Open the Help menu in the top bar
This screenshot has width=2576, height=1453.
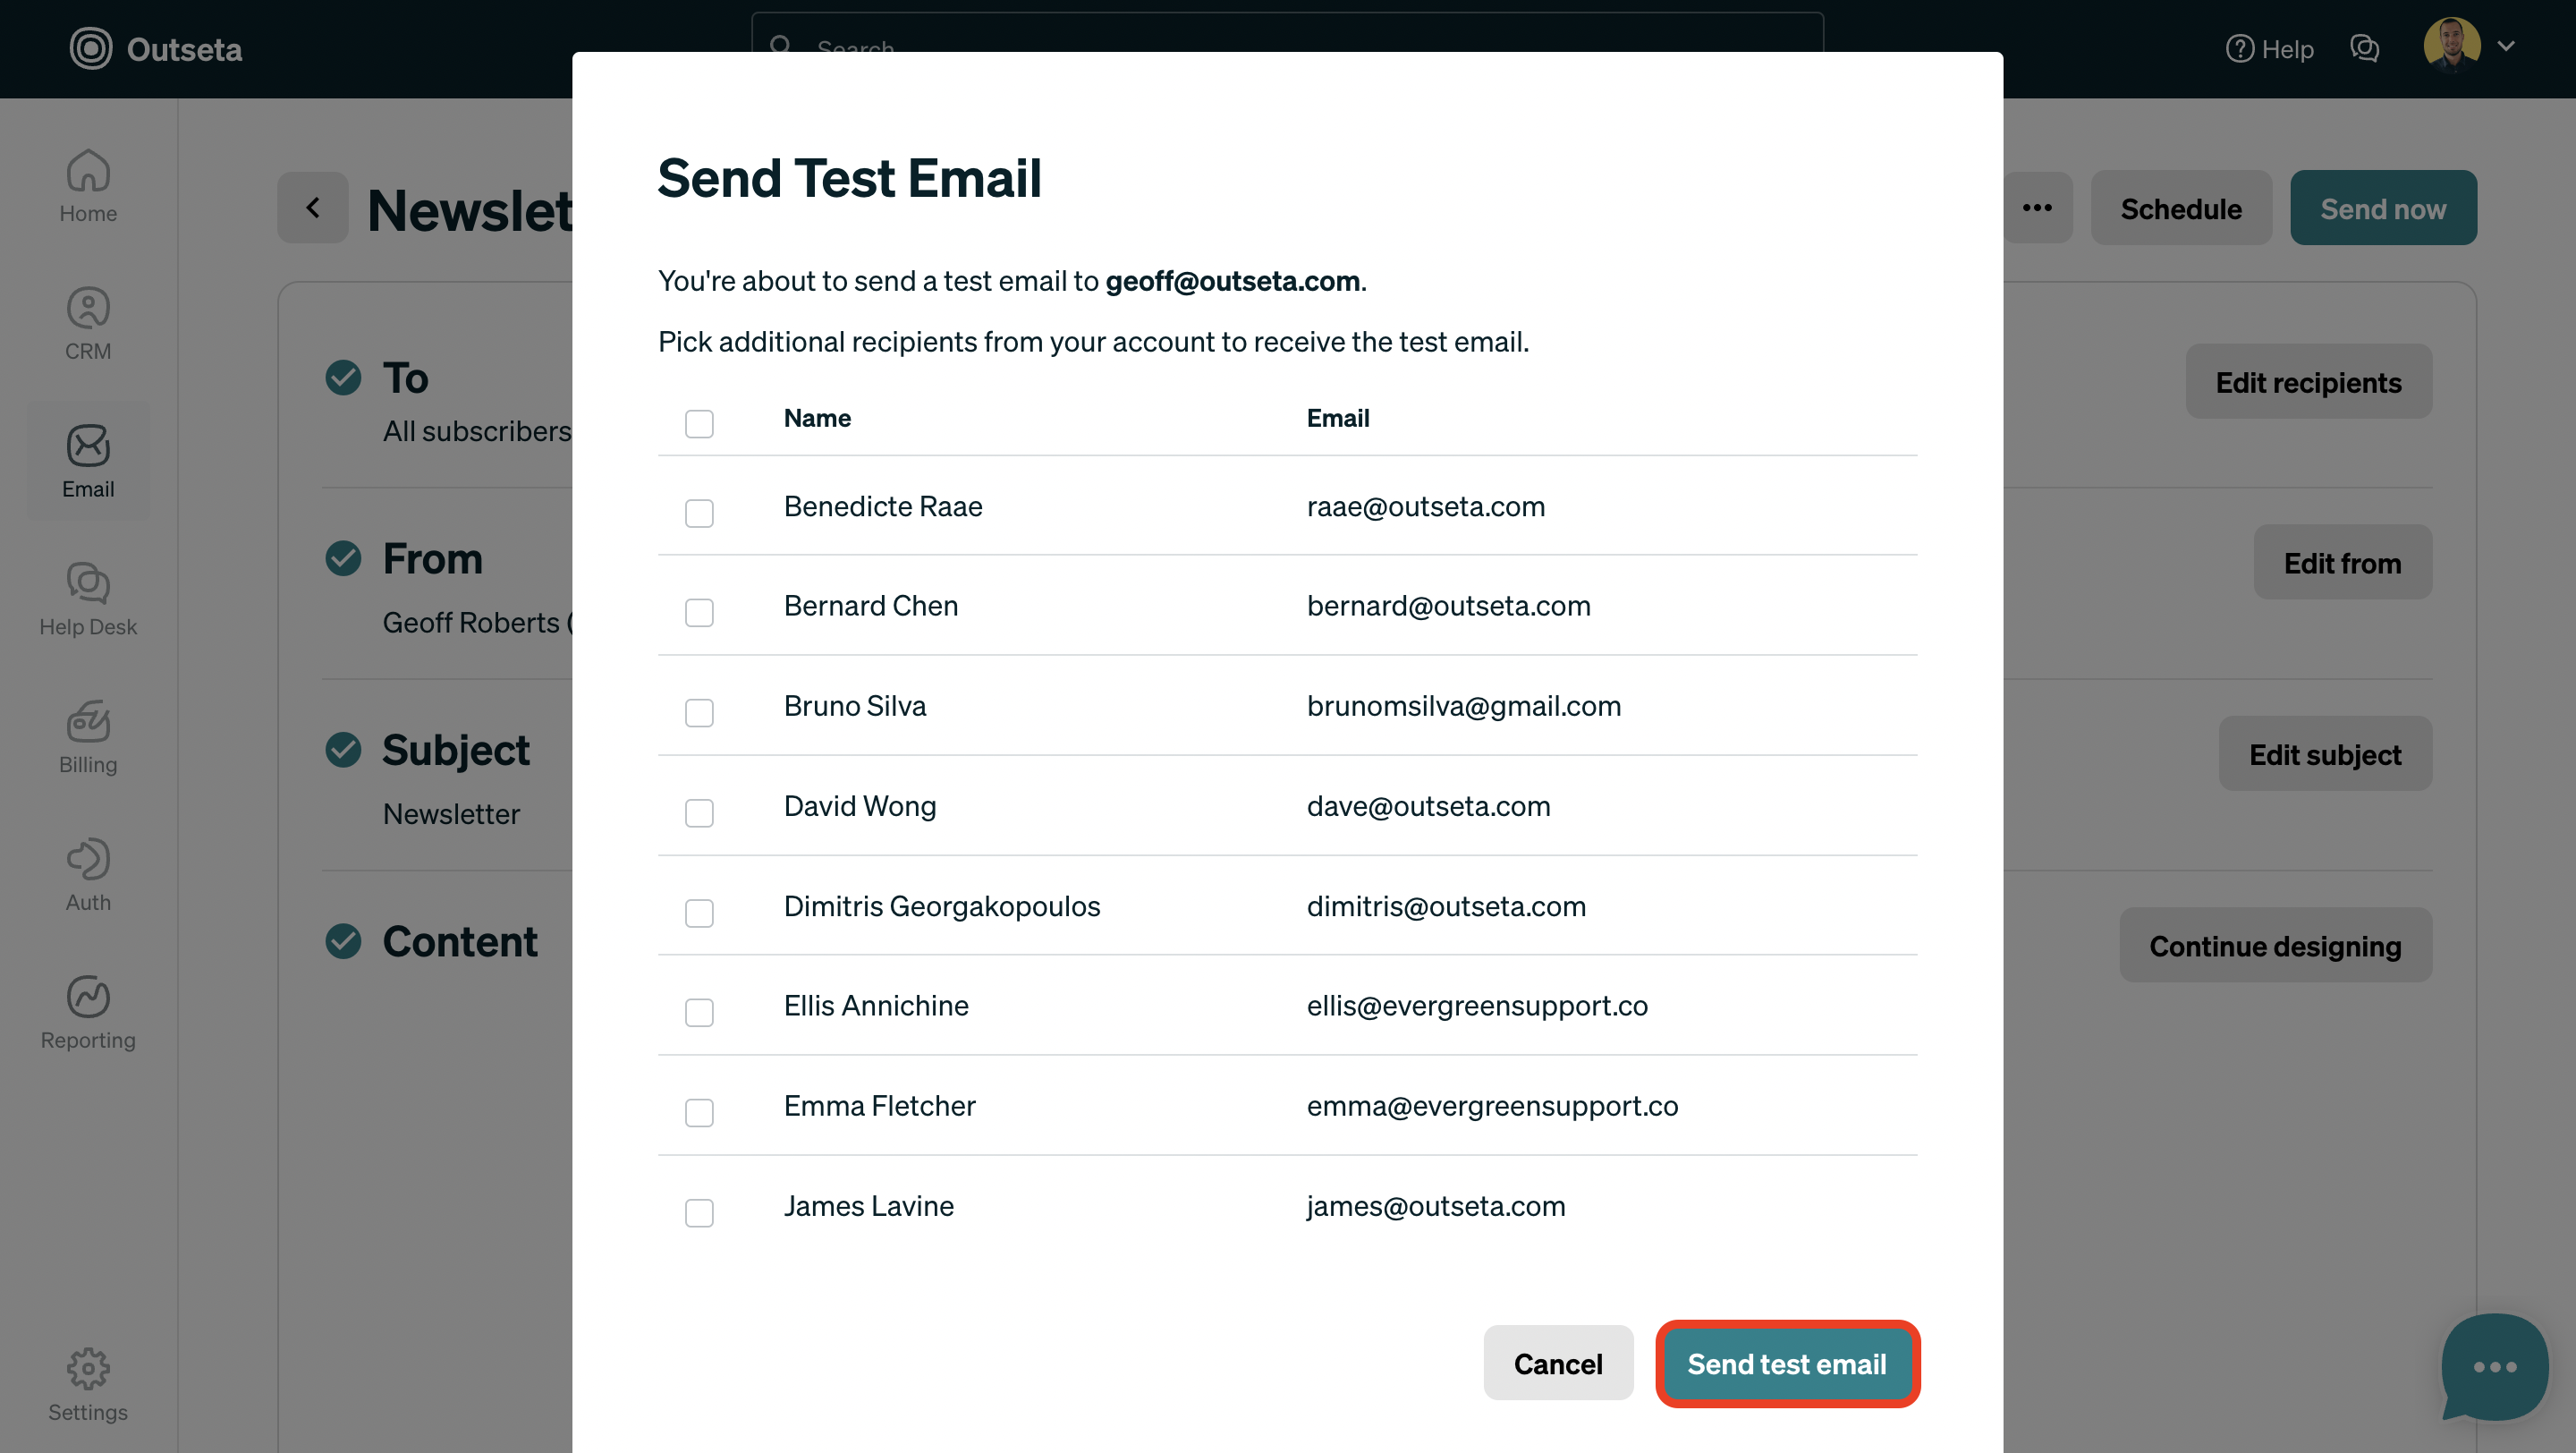(2269, 48)
